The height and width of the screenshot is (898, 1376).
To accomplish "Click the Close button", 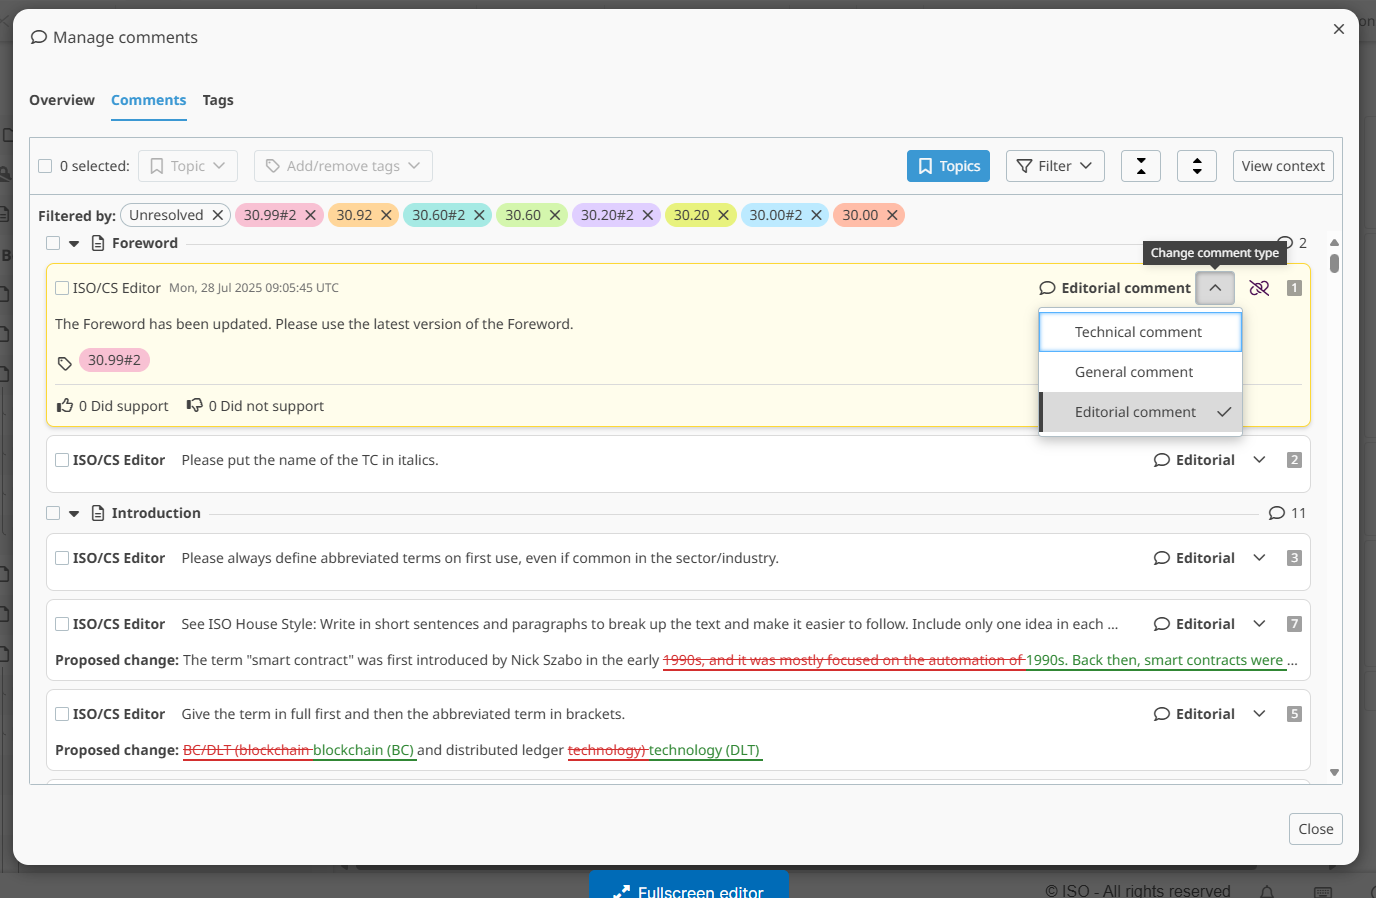I will 1316,829.
